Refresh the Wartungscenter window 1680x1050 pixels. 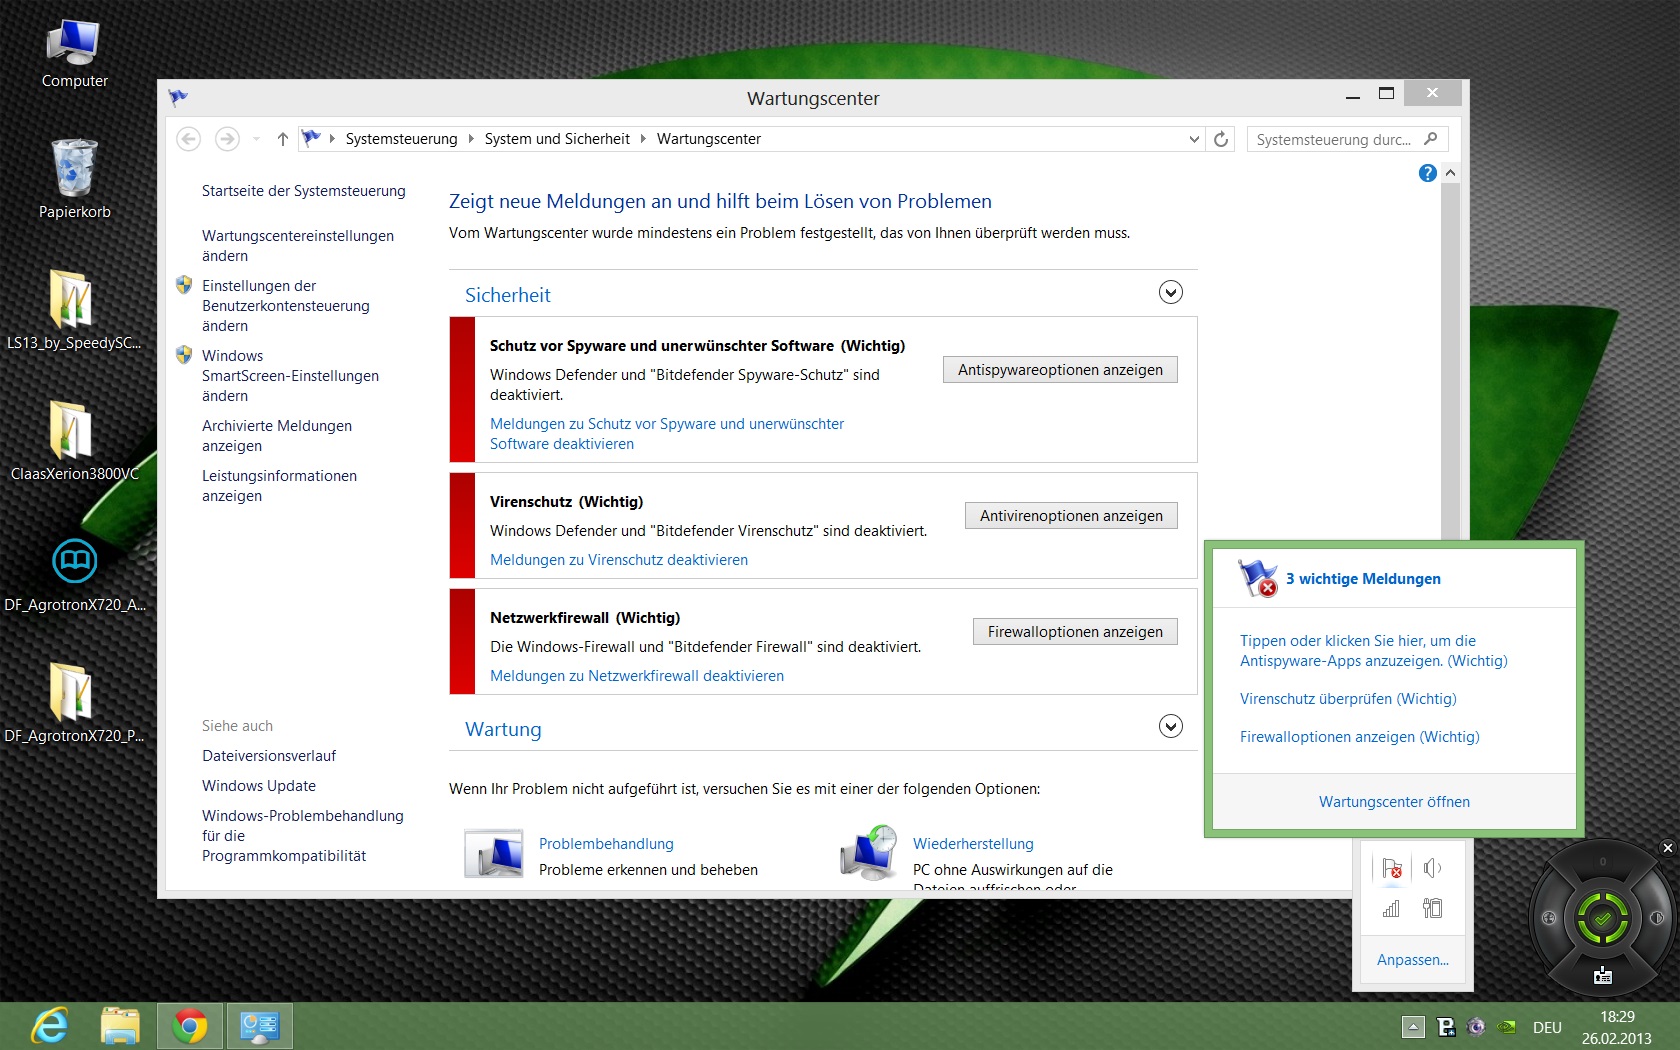[x=1221, y=139]
